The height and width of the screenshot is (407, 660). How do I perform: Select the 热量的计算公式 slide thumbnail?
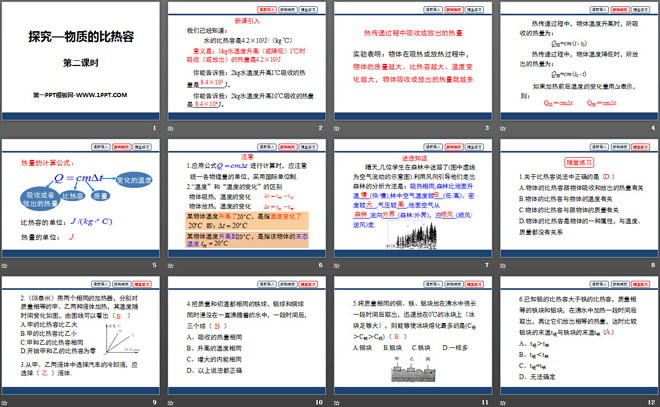click(80, 199)
